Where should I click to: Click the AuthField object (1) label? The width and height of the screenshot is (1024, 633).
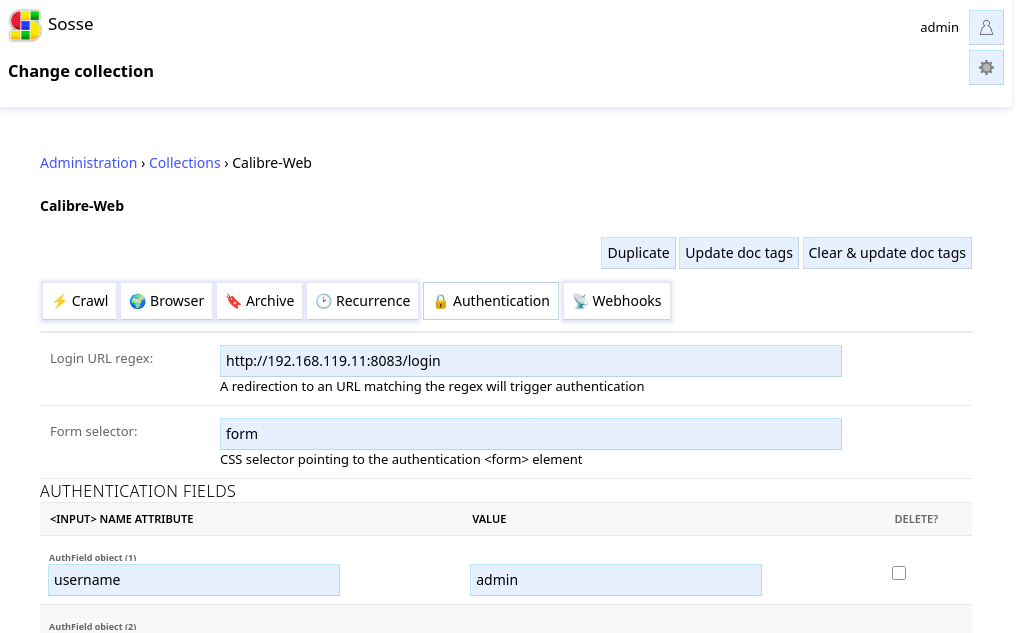(x=93, y=557)
